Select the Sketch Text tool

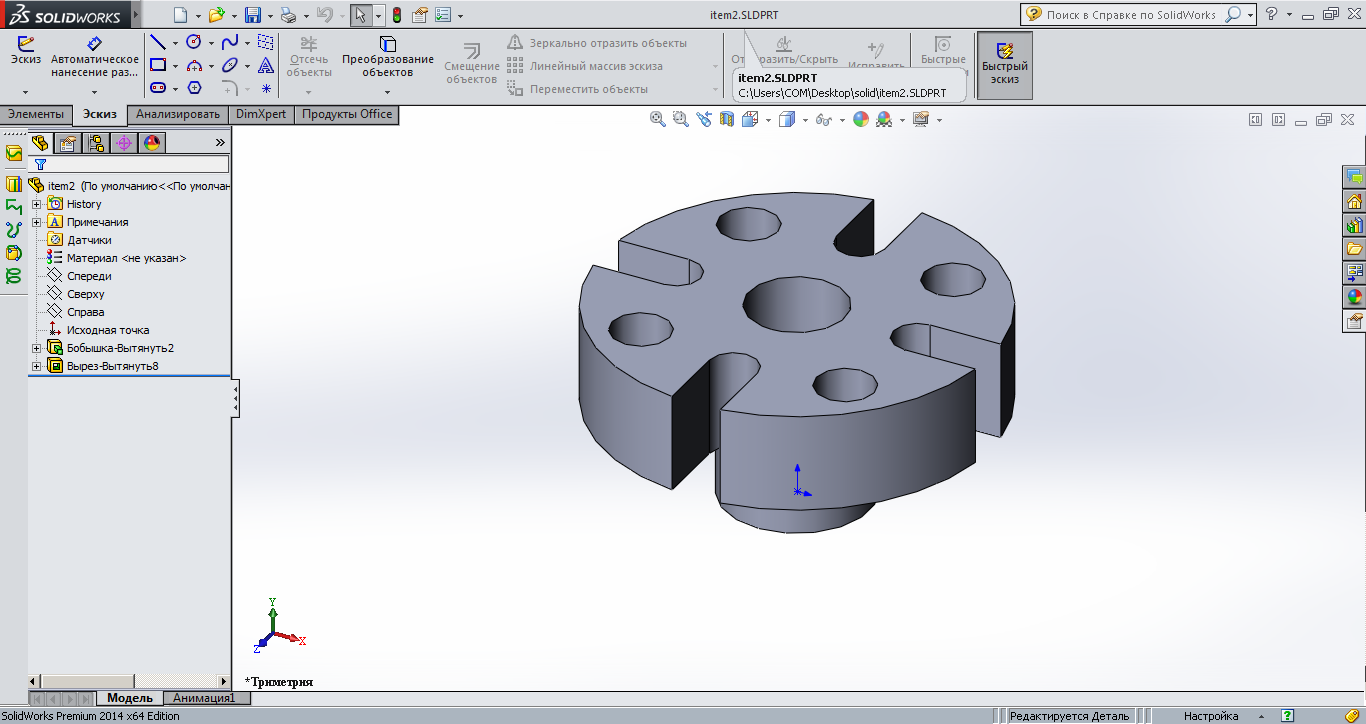click(x=266, y=65)
